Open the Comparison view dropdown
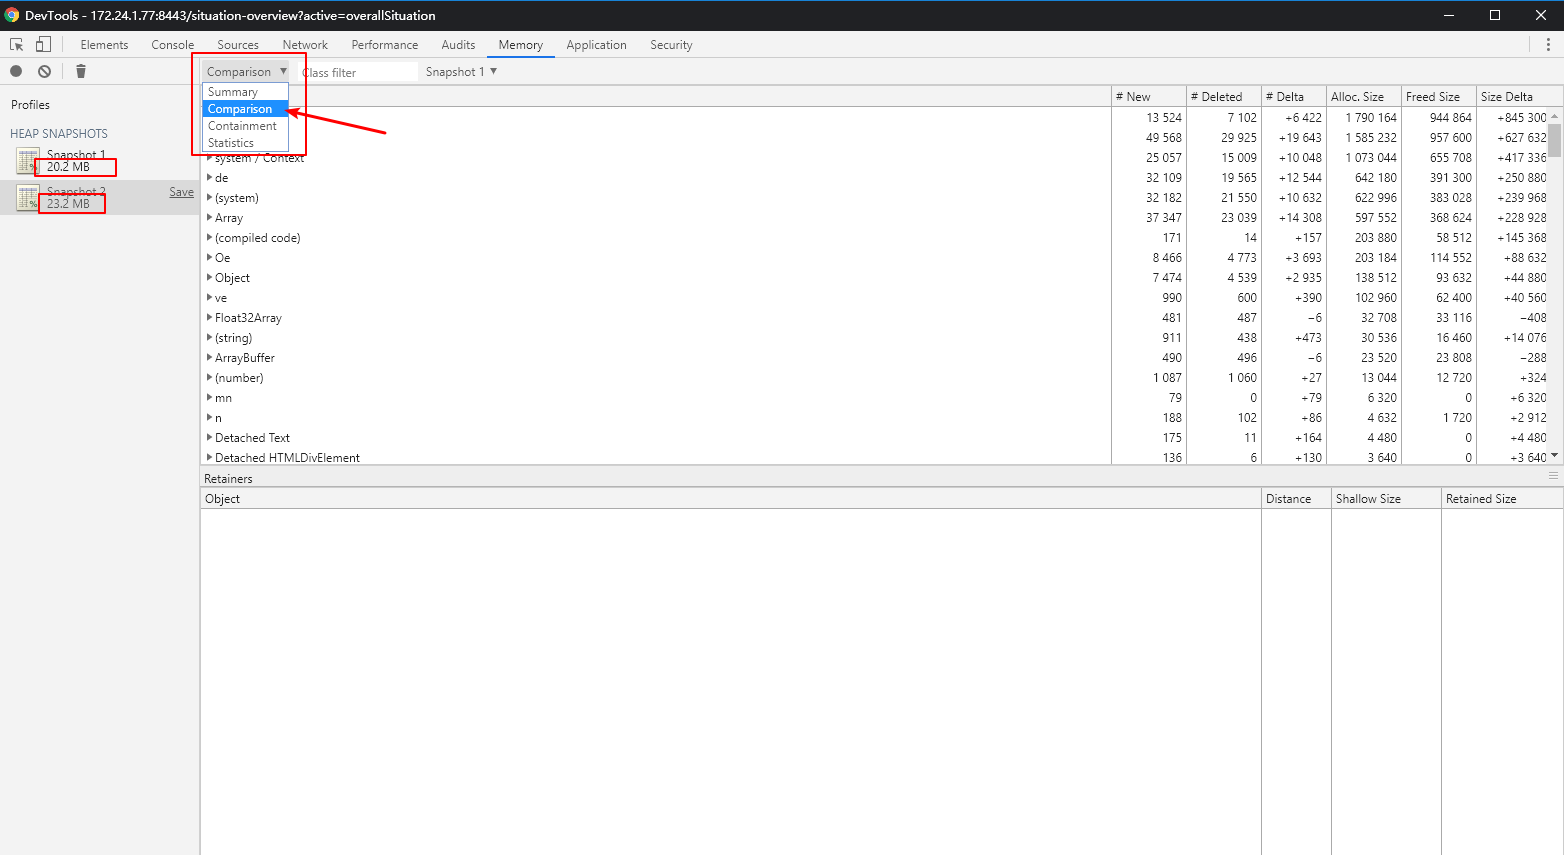Viewport: 1564px width, 855px height. click(246, 72)
